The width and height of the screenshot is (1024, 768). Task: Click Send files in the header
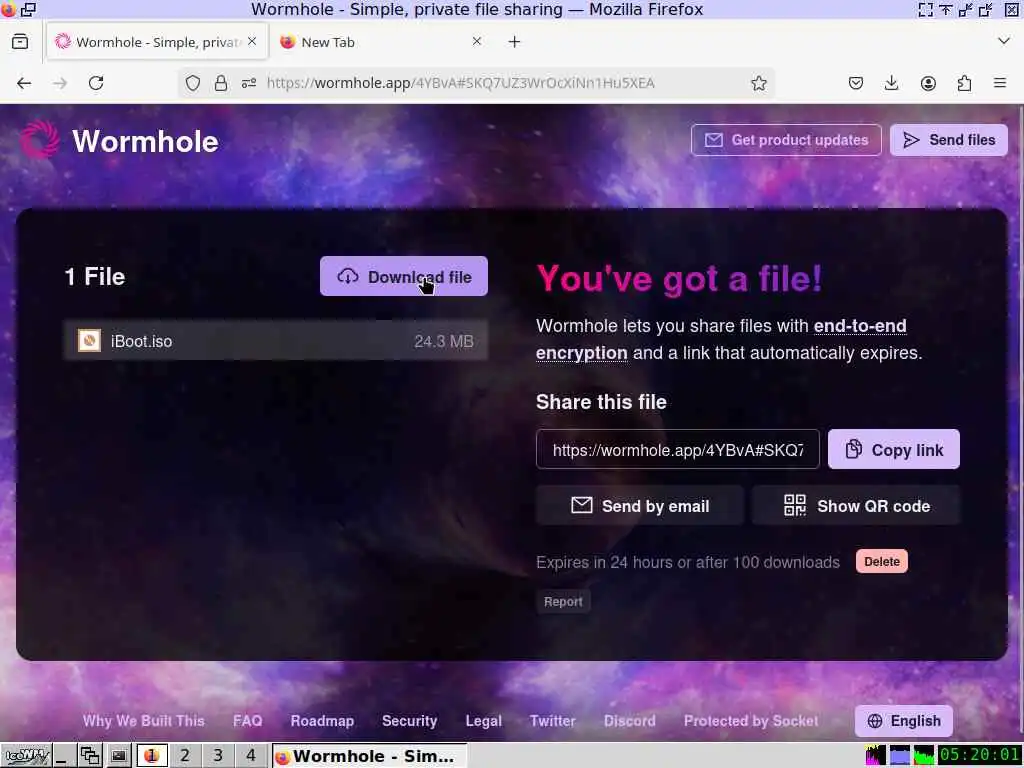[948, 140]
